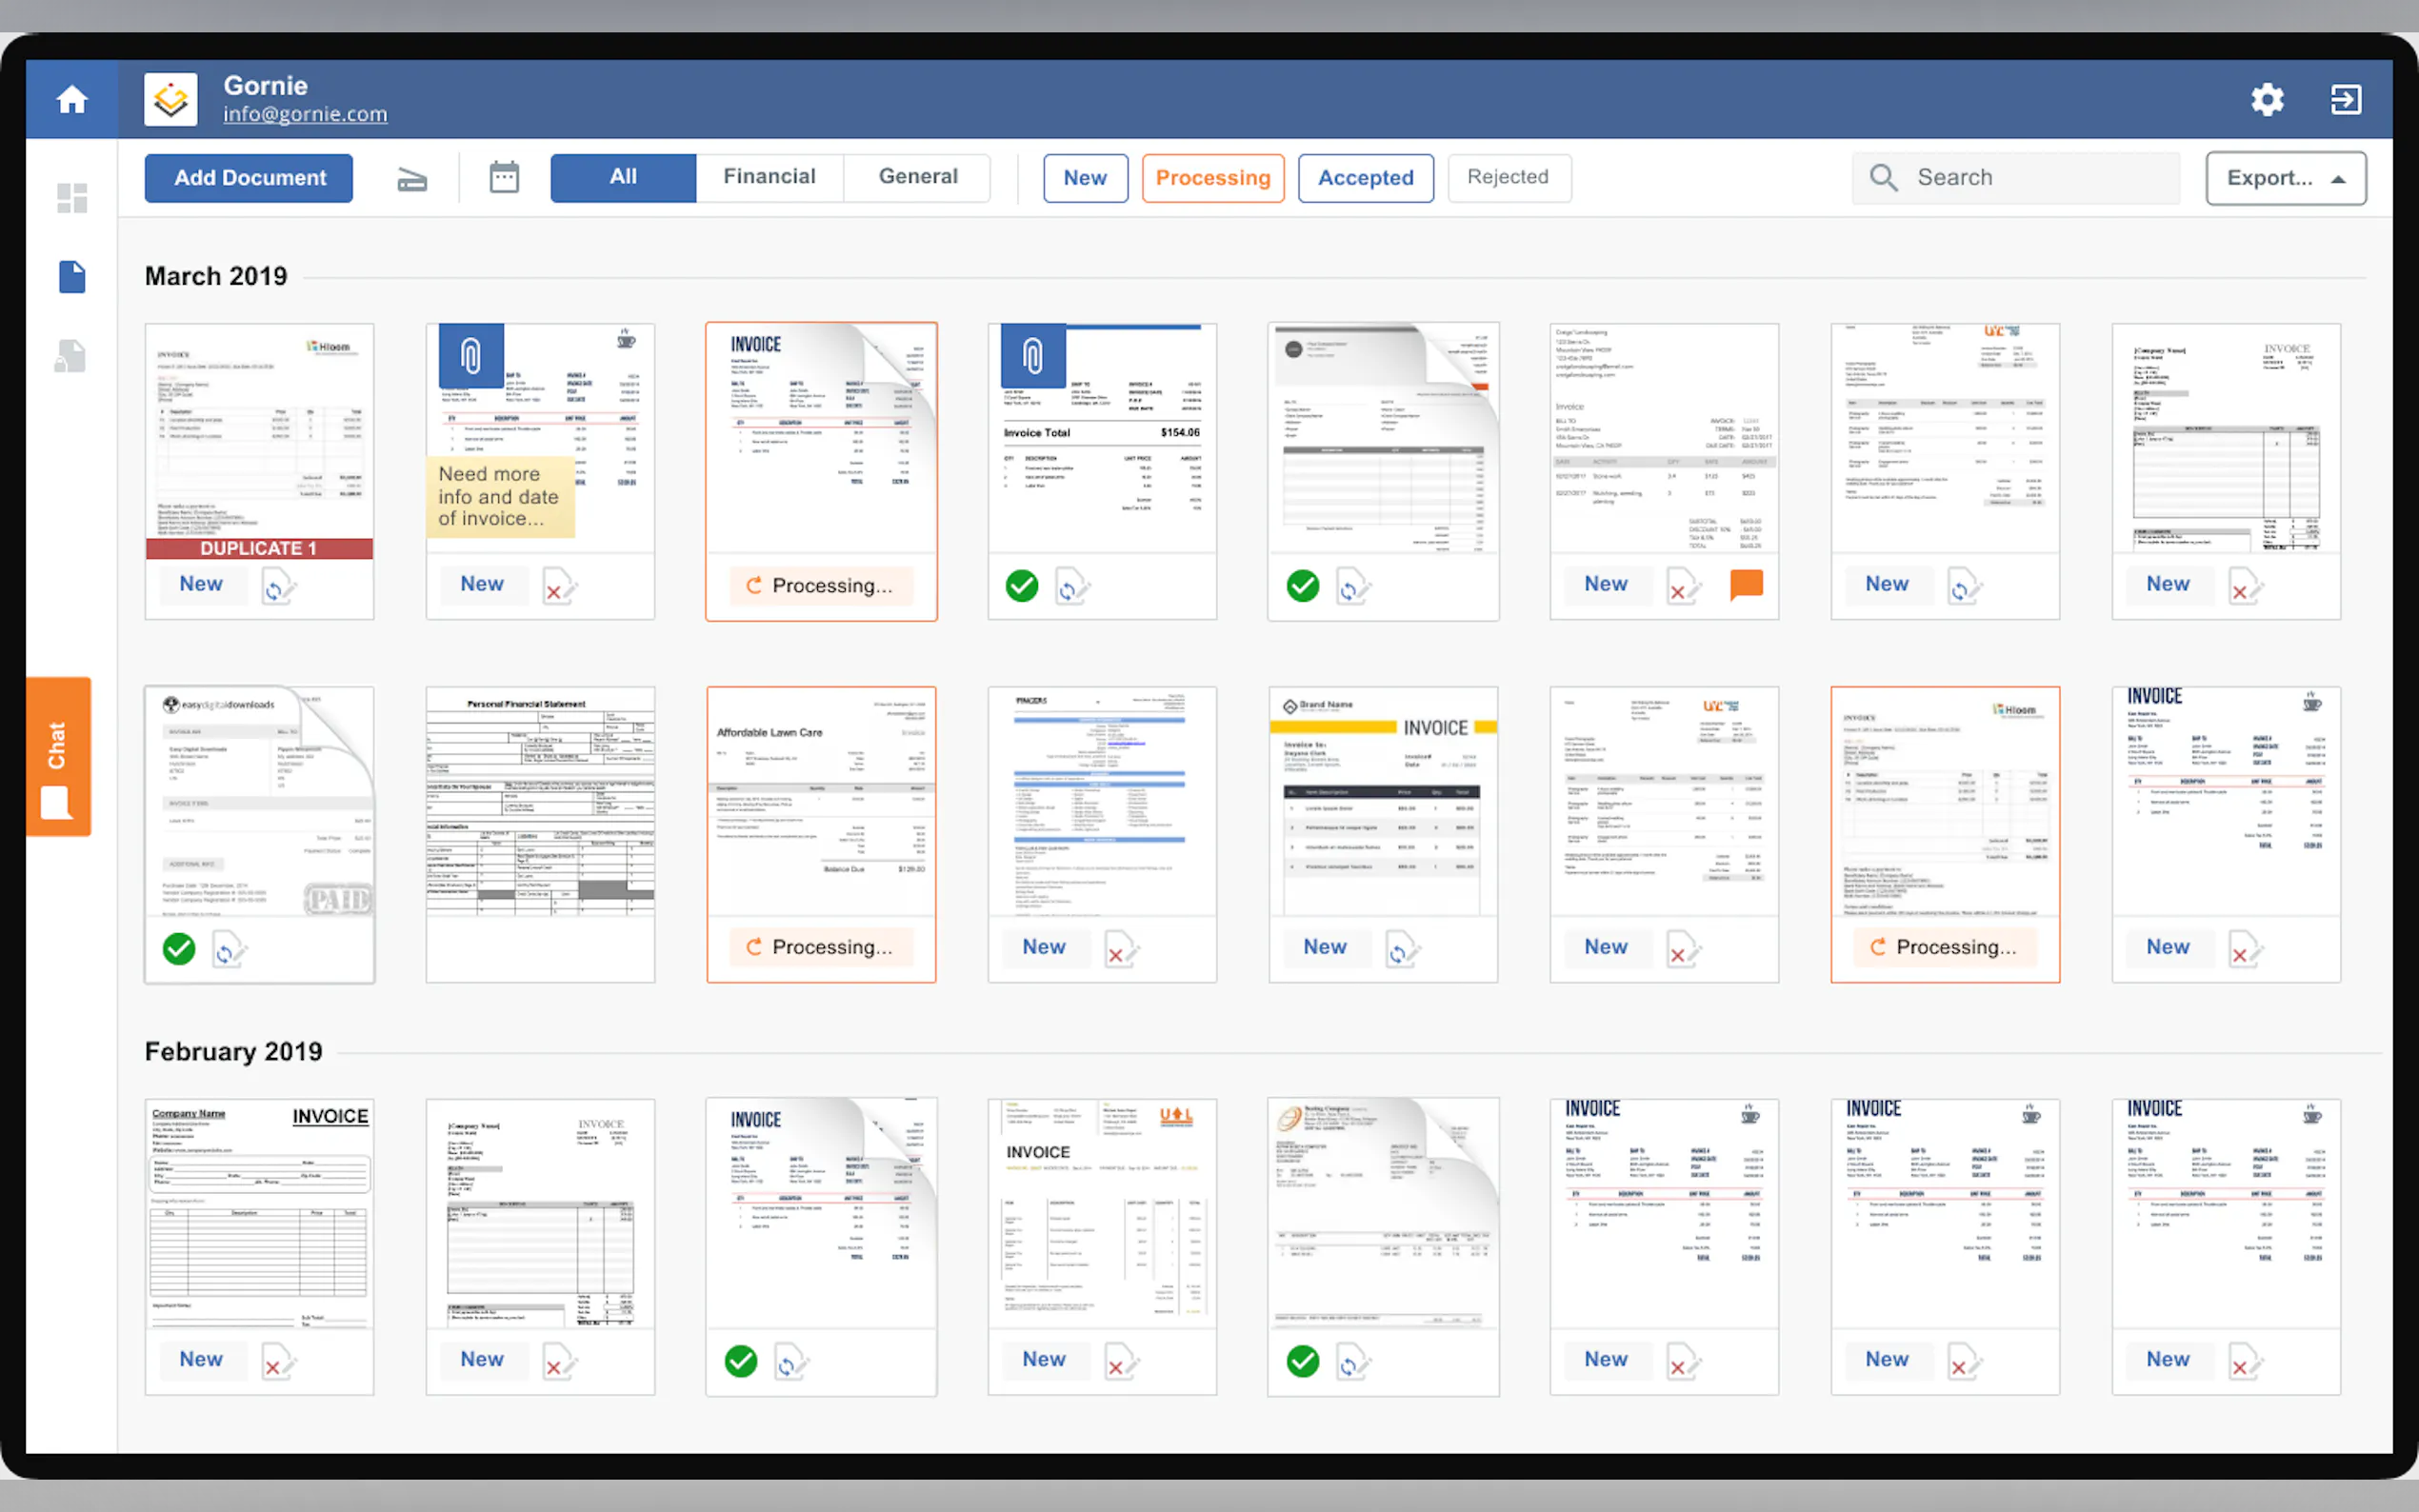2419x1512 pixels.
Task: Toggle the New status filter
Action: pos(1085,178)
